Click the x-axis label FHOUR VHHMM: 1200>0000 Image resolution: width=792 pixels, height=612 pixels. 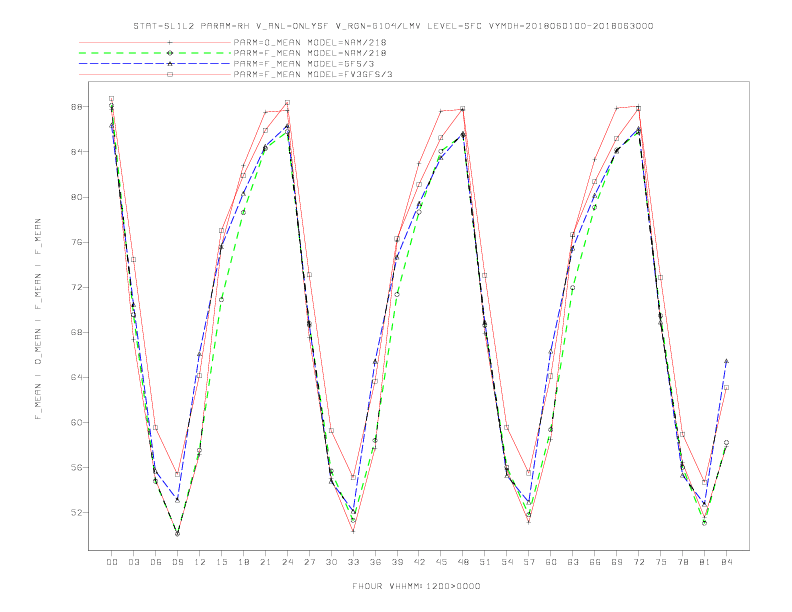tap(416, 586)
